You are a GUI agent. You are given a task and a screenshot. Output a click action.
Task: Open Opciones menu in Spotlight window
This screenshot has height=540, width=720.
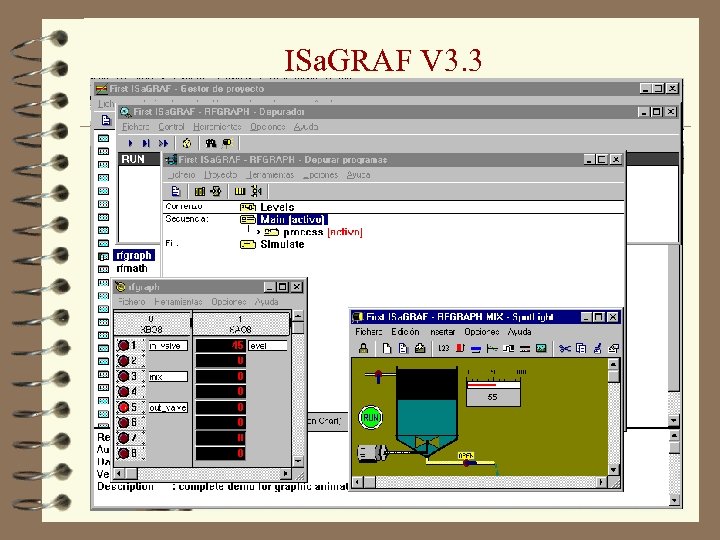pos(481,332)
